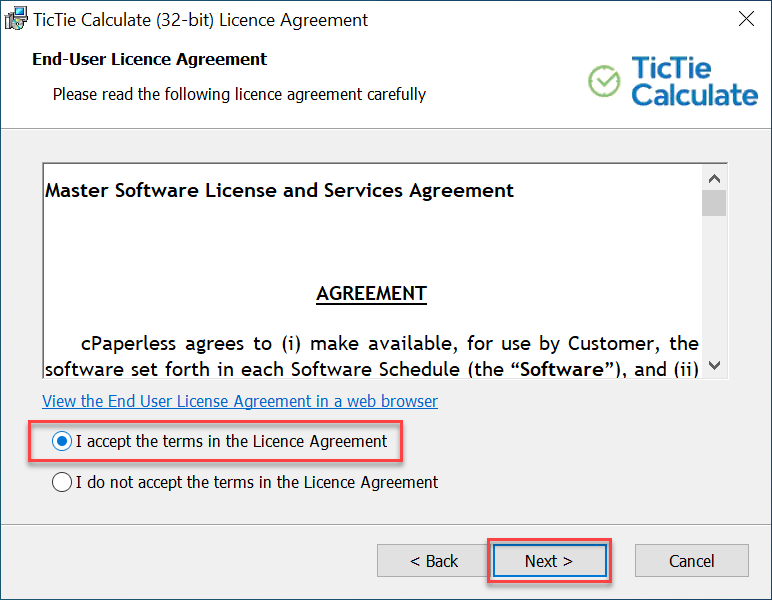The width and height of the screenshot is (772, 600).
Task: Select 'I do not accept the terms' radio button
Action: 62,482
